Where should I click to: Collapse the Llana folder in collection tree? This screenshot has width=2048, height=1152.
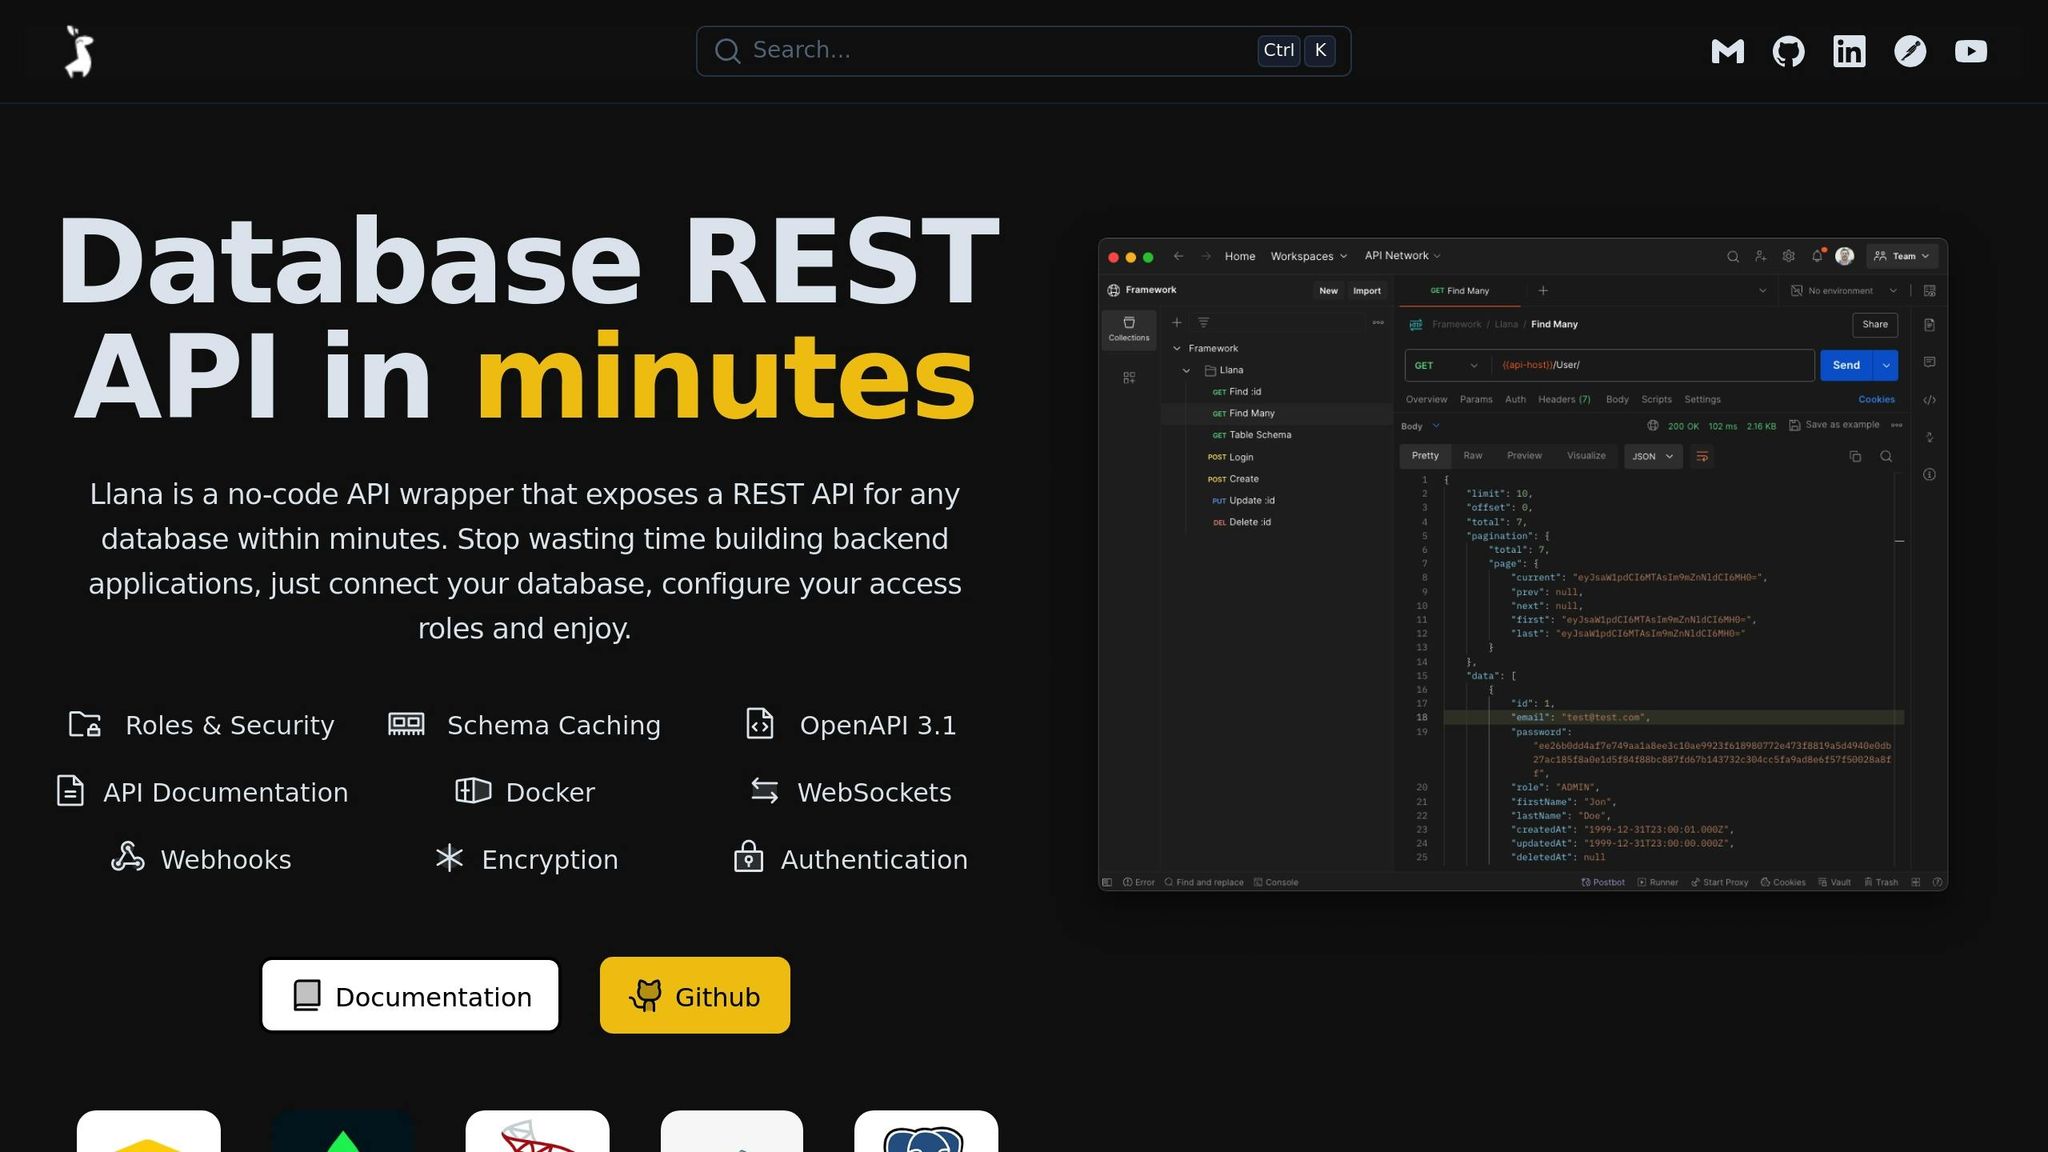point(1187,371)
